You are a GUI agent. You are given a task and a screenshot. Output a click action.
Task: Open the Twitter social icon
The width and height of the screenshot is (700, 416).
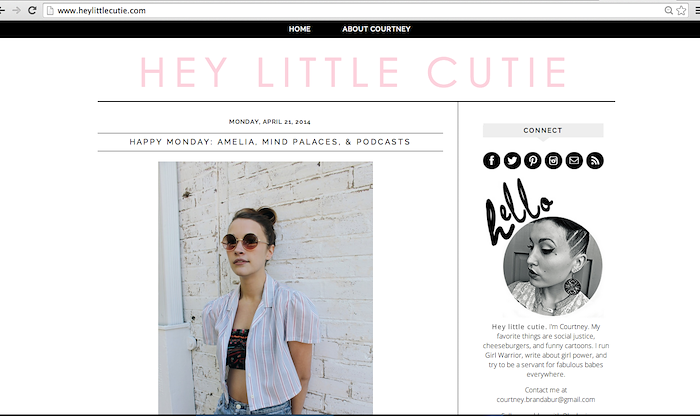pos(512,161)
